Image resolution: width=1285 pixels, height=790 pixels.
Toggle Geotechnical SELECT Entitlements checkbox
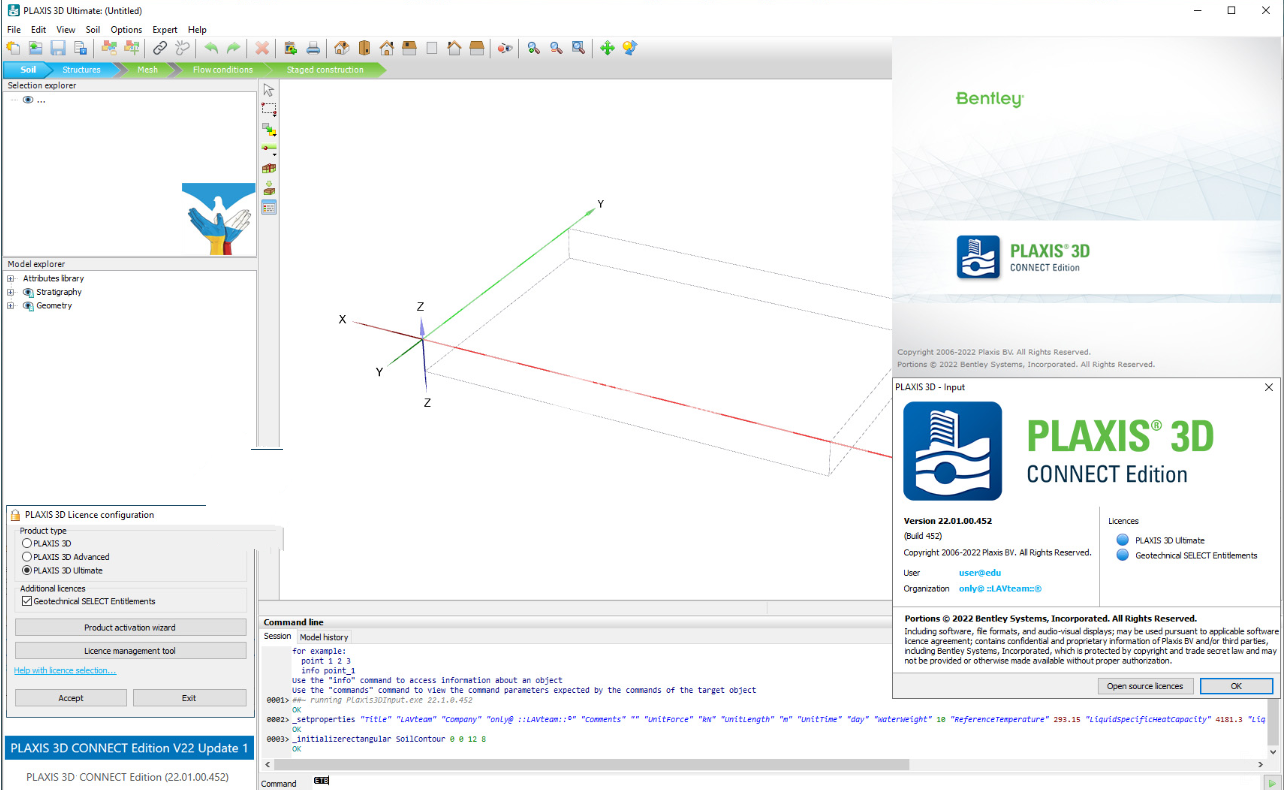coord(27,601)
